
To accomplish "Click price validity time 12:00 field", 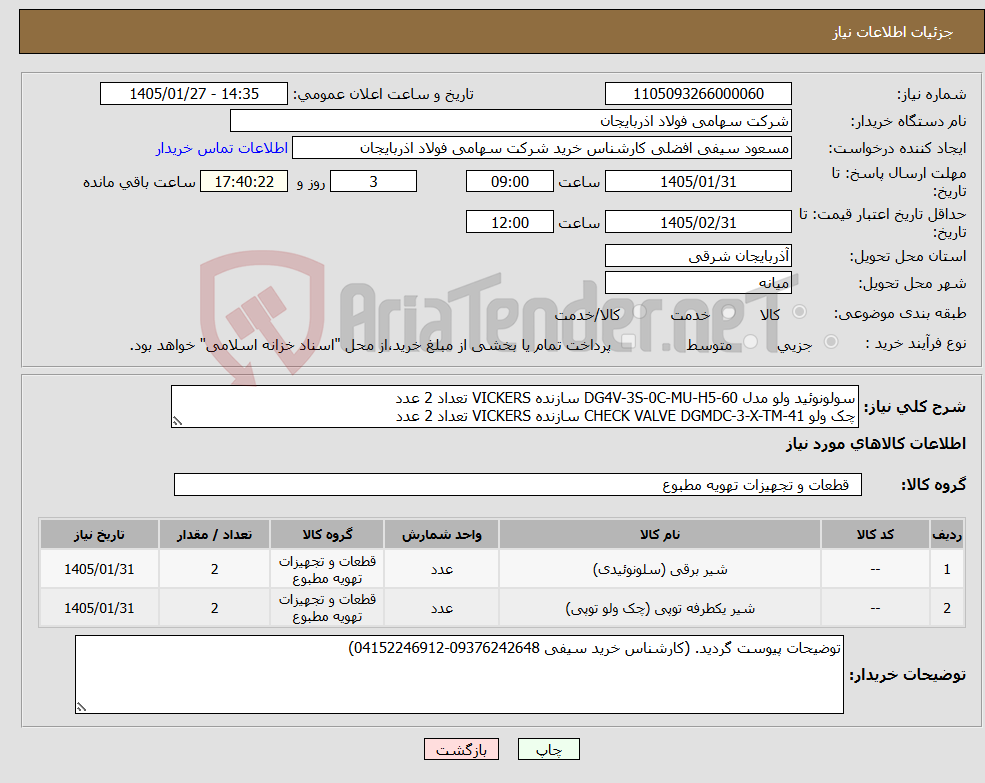I will tap(509, 222).
